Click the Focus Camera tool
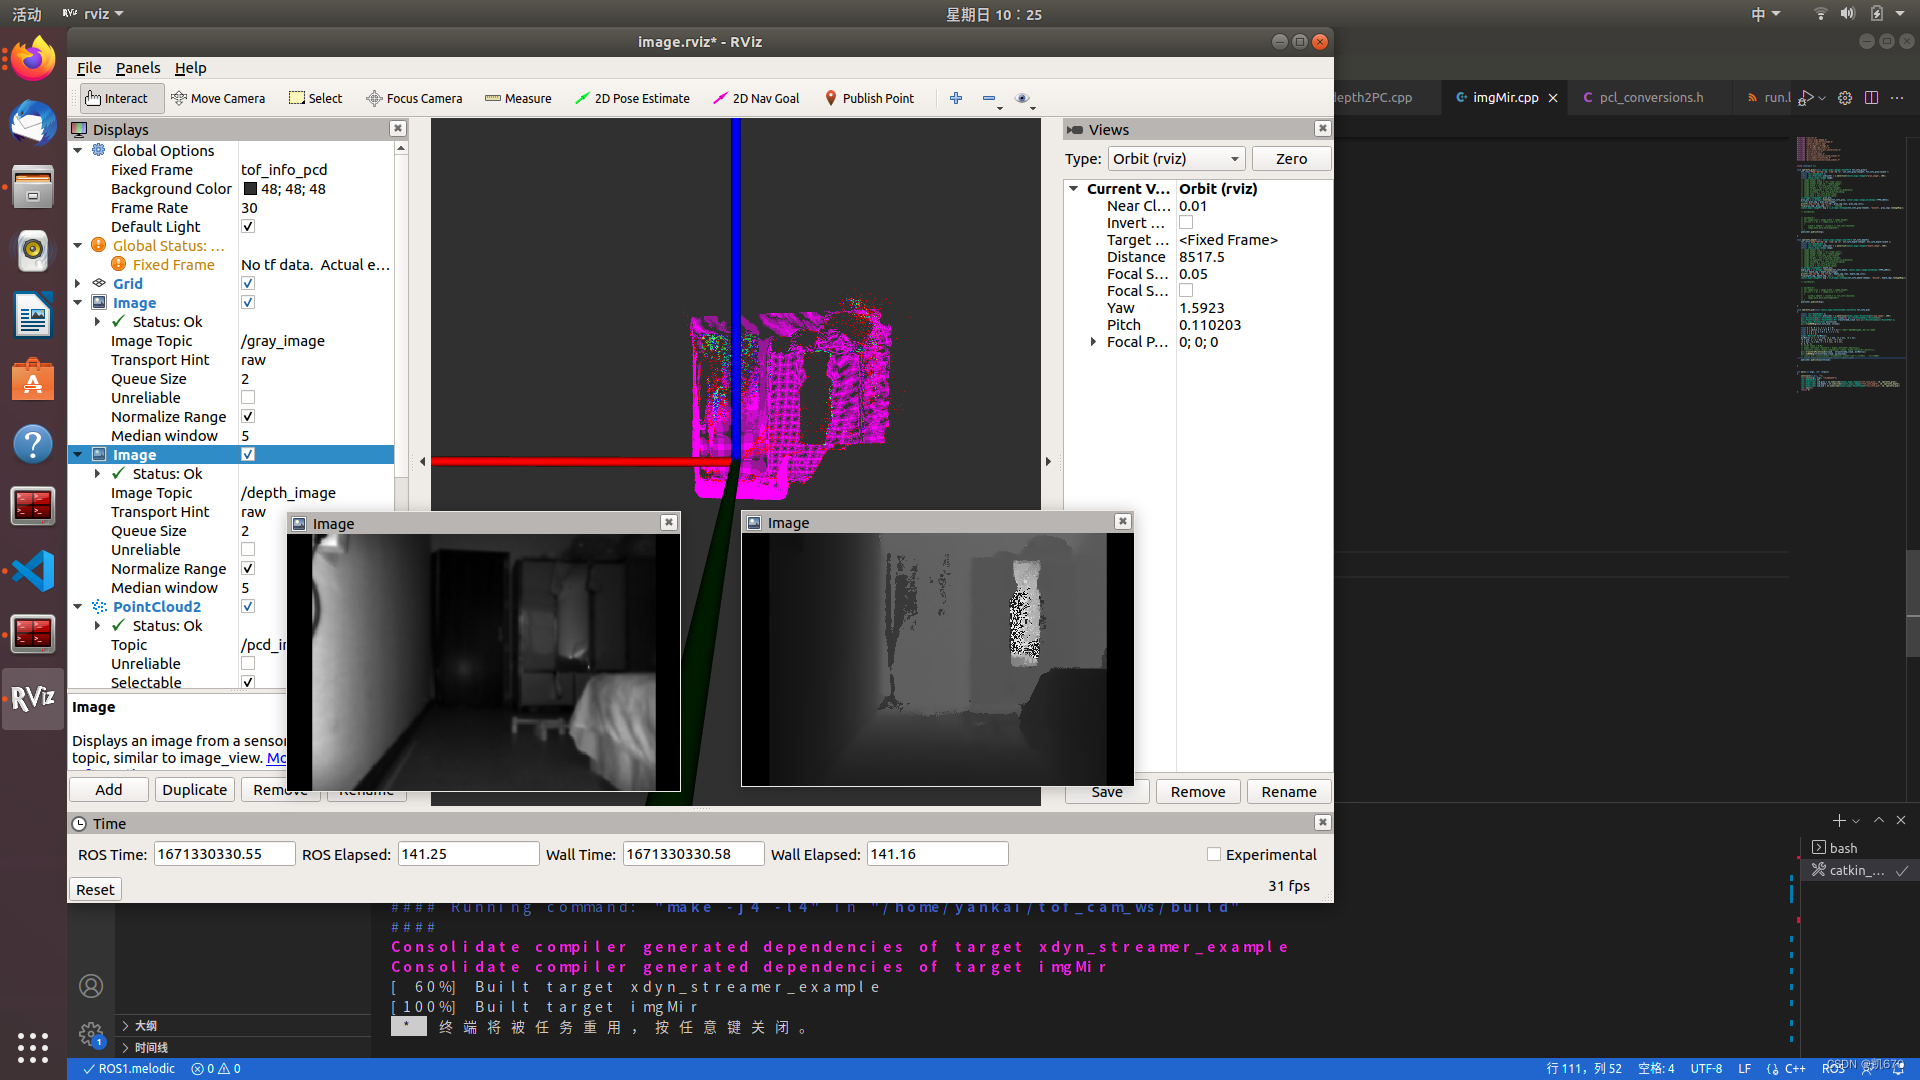 (x=414, y=98)
